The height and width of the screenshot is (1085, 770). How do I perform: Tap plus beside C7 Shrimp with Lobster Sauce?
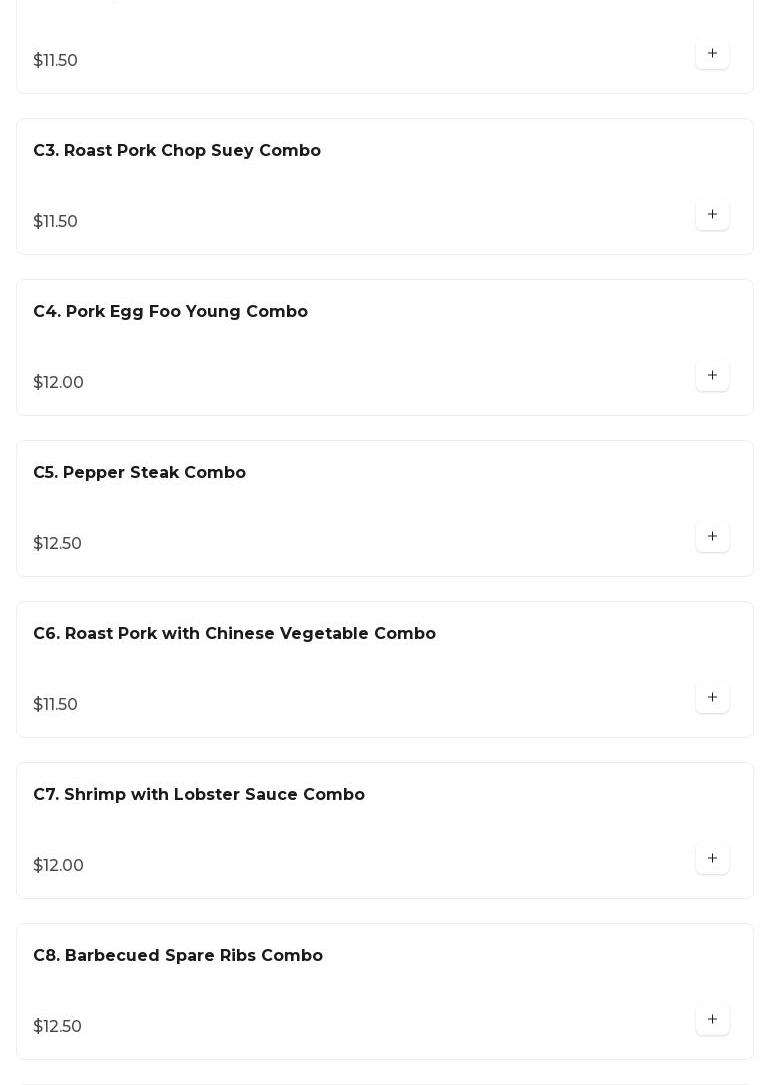(712, 859)
